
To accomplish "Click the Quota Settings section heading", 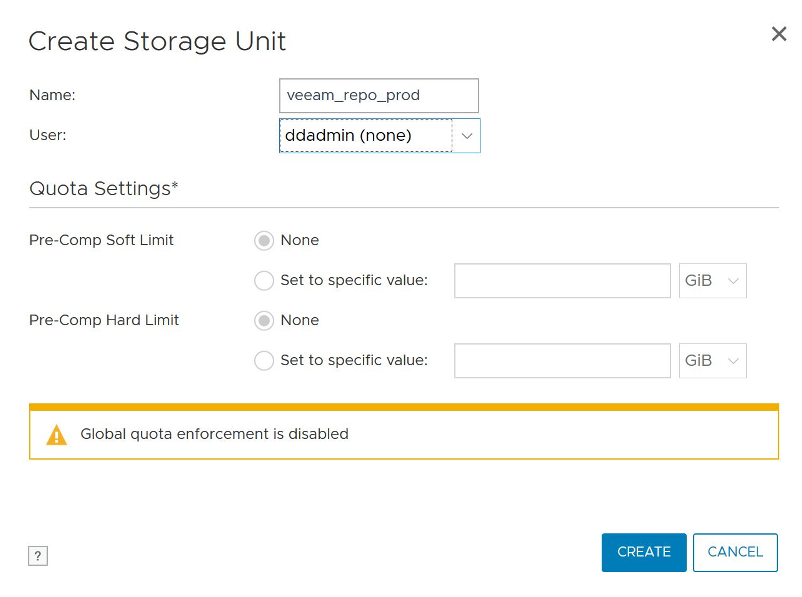I will point(103,188).
